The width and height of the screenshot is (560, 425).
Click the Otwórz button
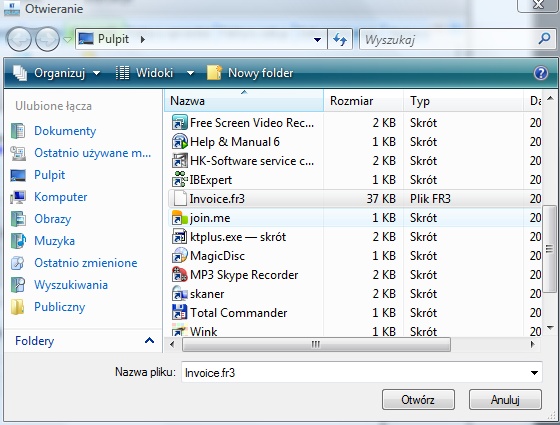[418, 399]
